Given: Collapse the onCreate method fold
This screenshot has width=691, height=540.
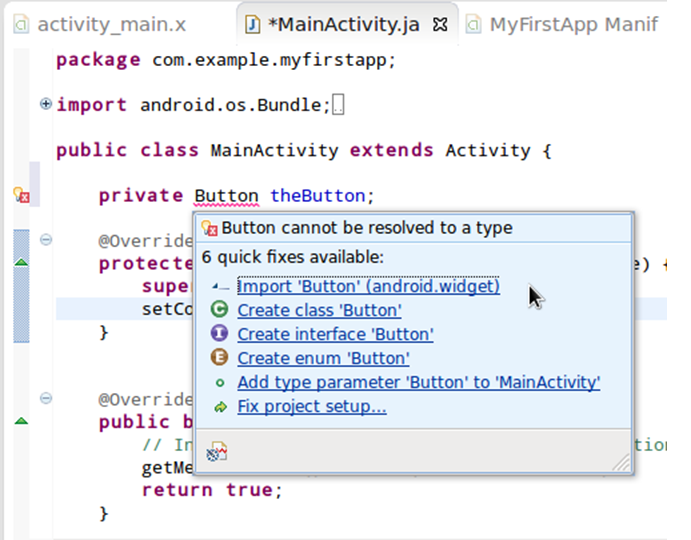Looking at the screenshot, I should (x=45, y=240).
